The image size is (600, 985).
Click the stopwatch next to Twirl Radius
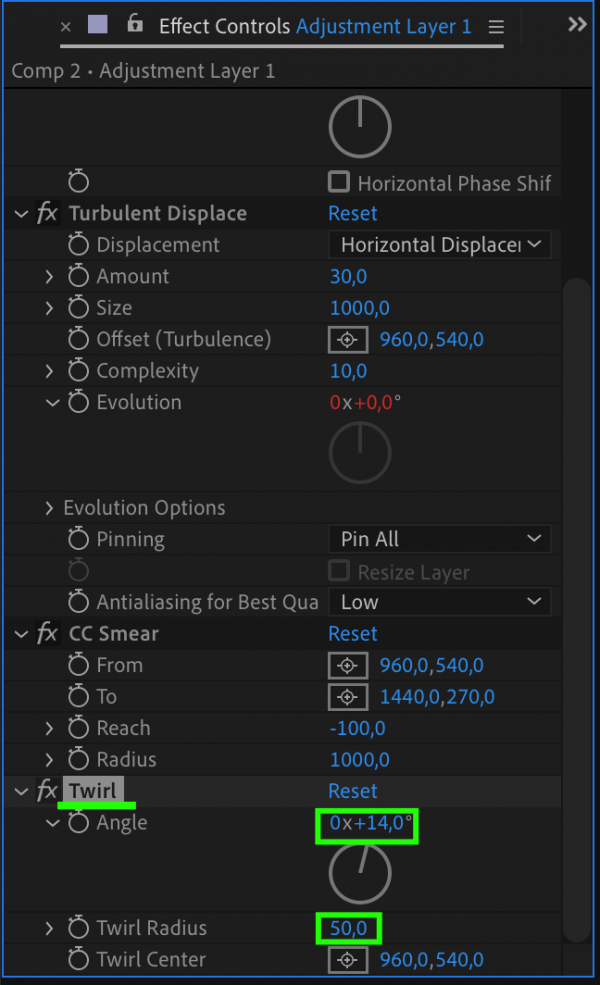[x=78, y=928]
